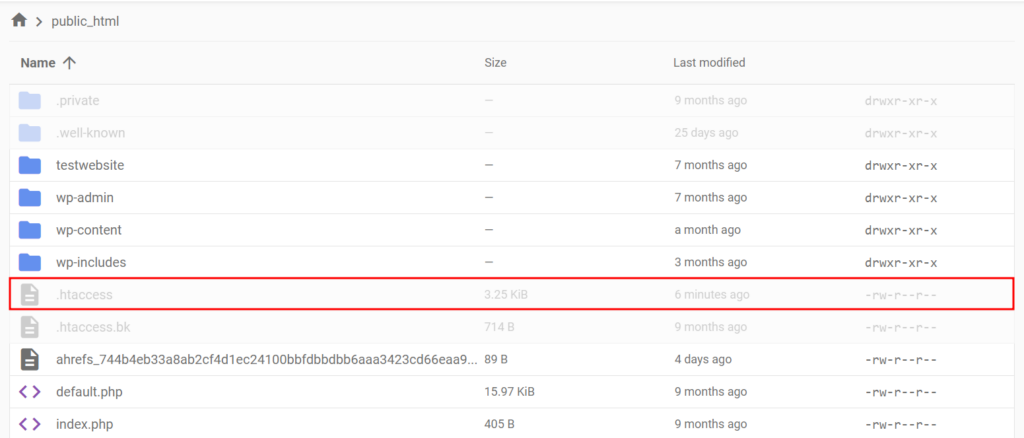1024x438 pixels.
Task: Select the wp-includes folder icon
Action: click(29, 262)
